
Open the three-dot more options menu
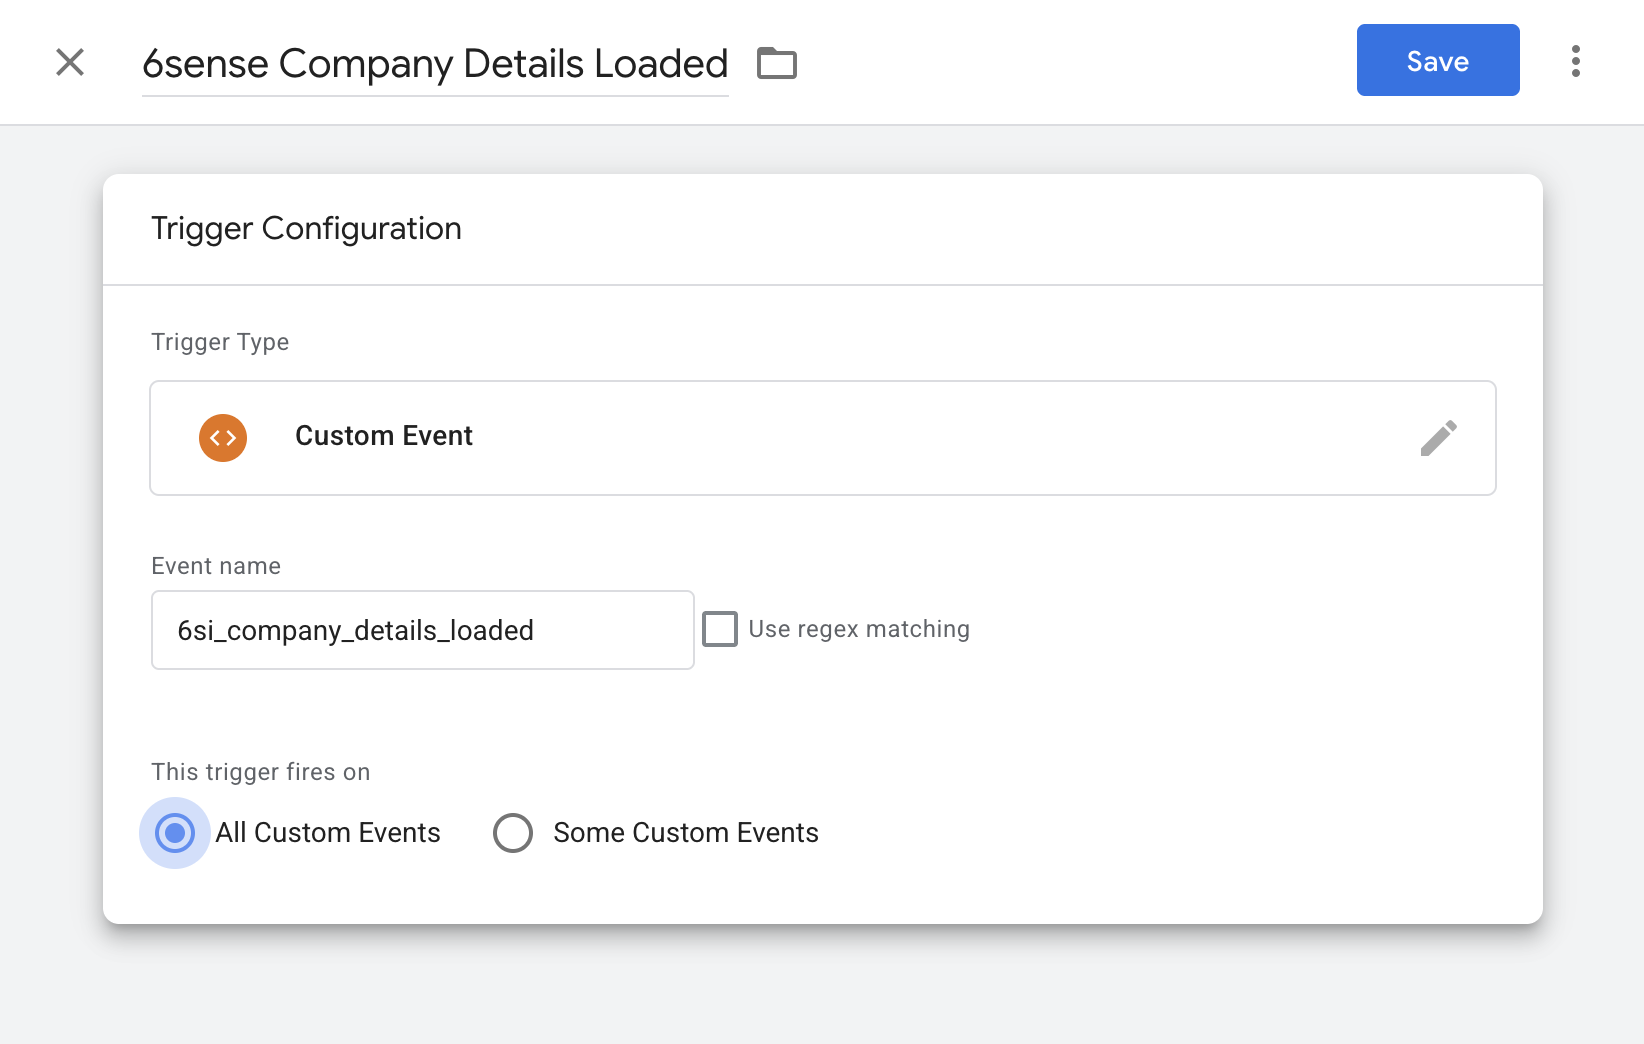pos(1576,61)
